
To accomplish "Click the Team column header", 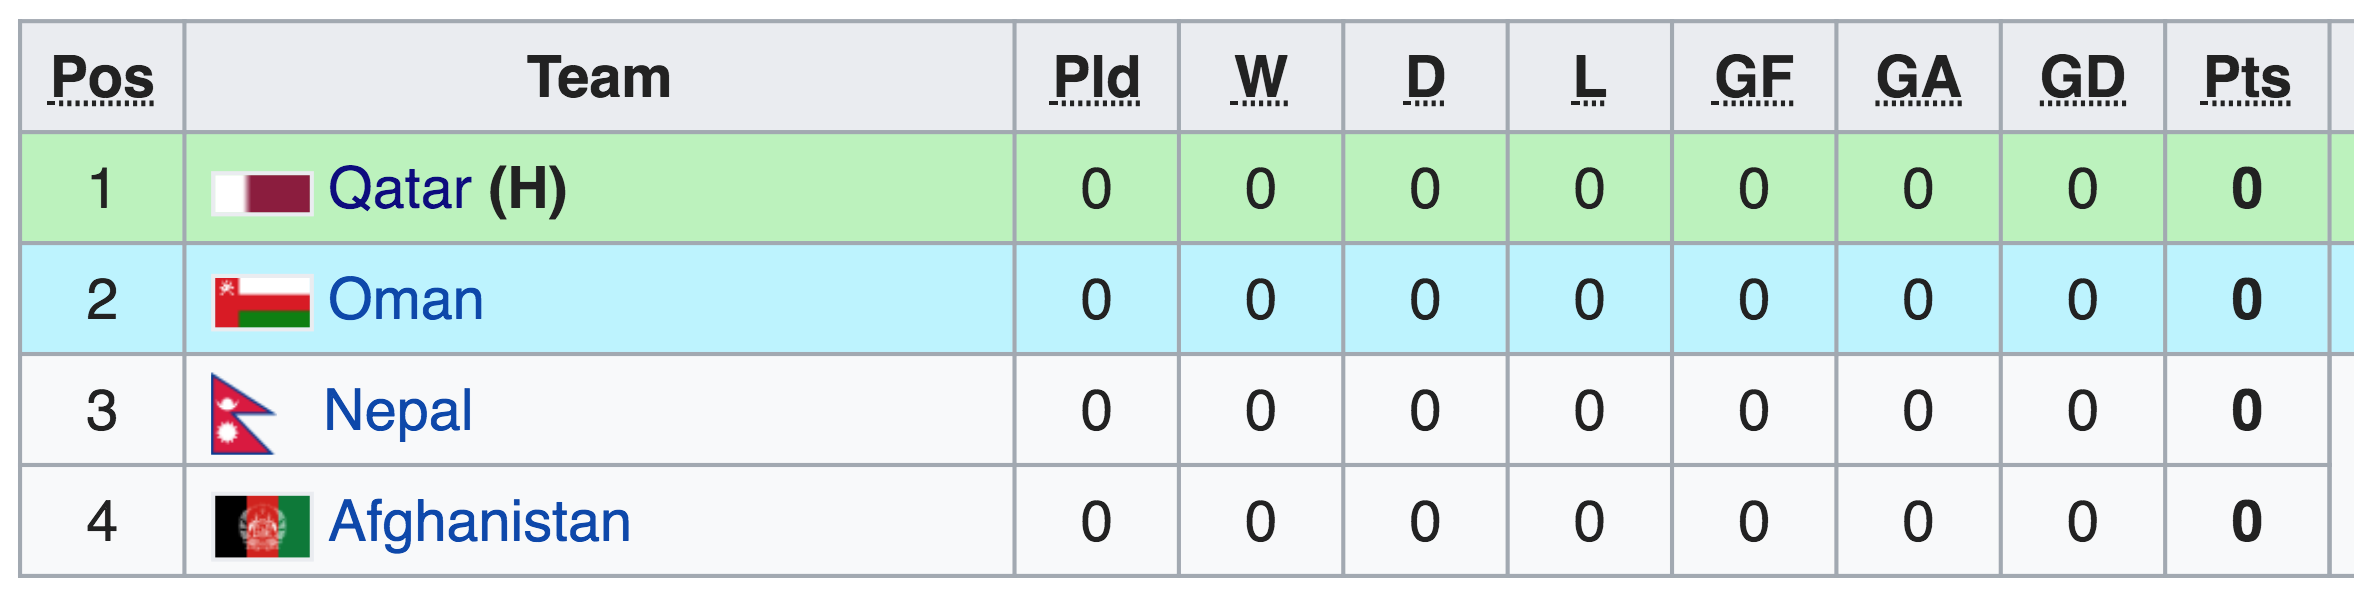I will (599, 77).
